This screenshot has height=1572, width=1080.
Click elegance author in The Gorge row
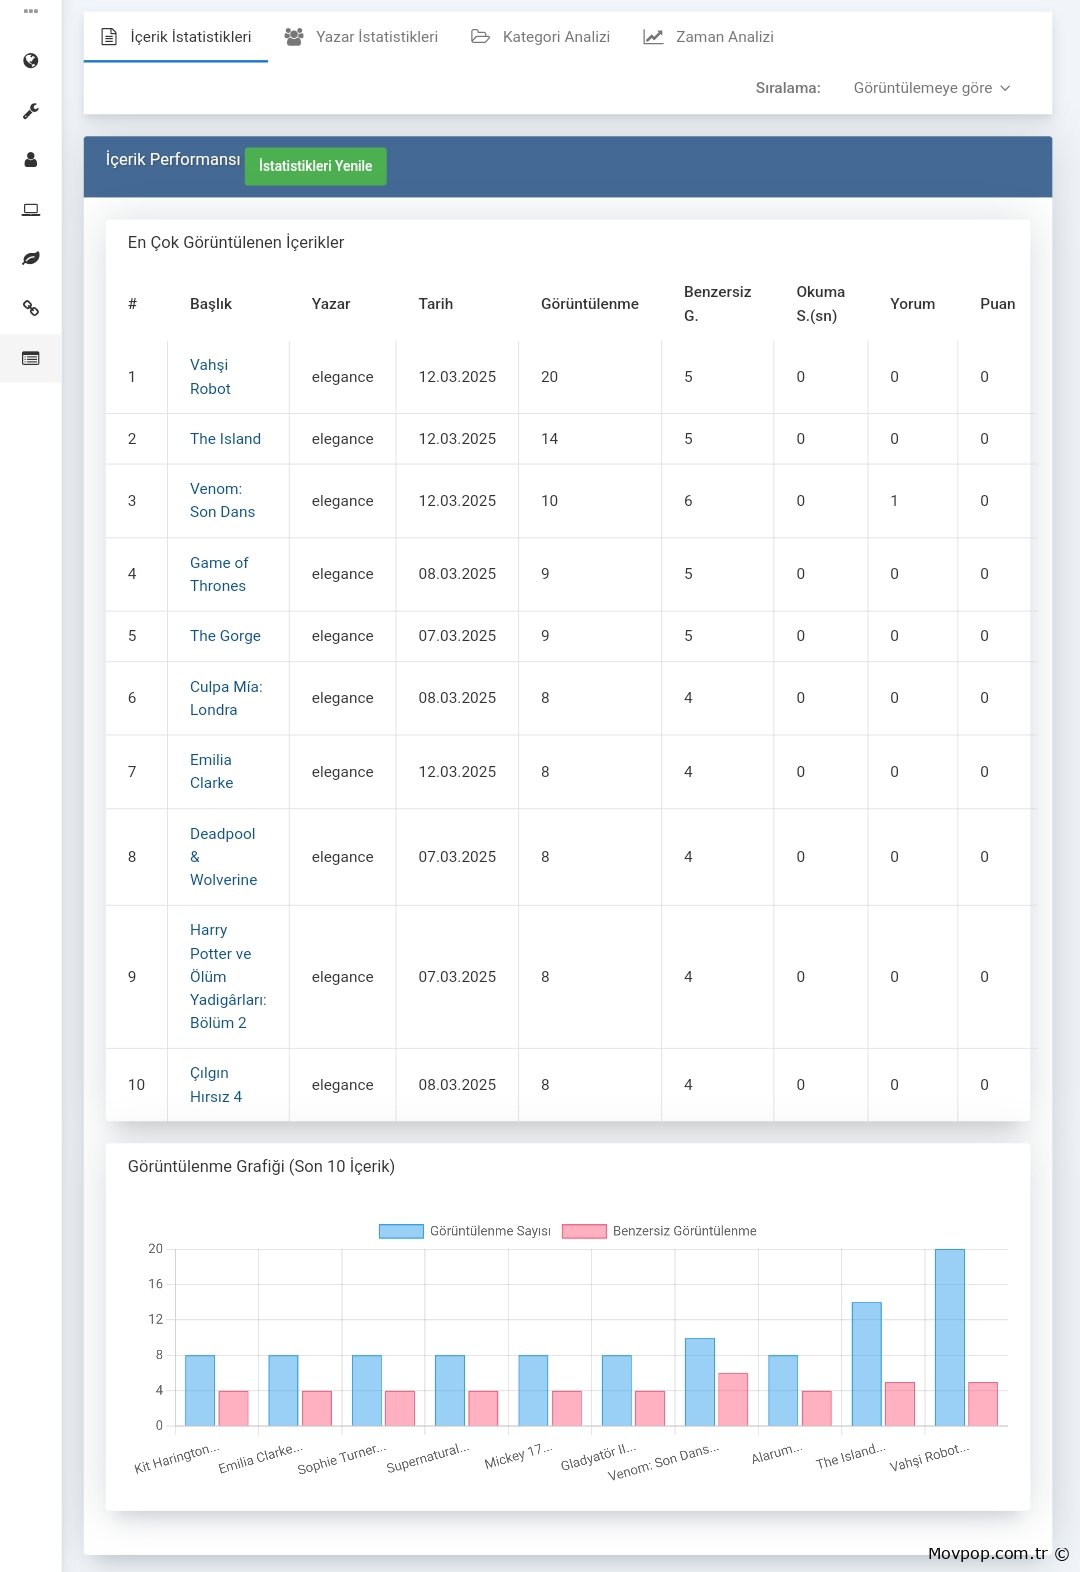(x=342, y=636)
